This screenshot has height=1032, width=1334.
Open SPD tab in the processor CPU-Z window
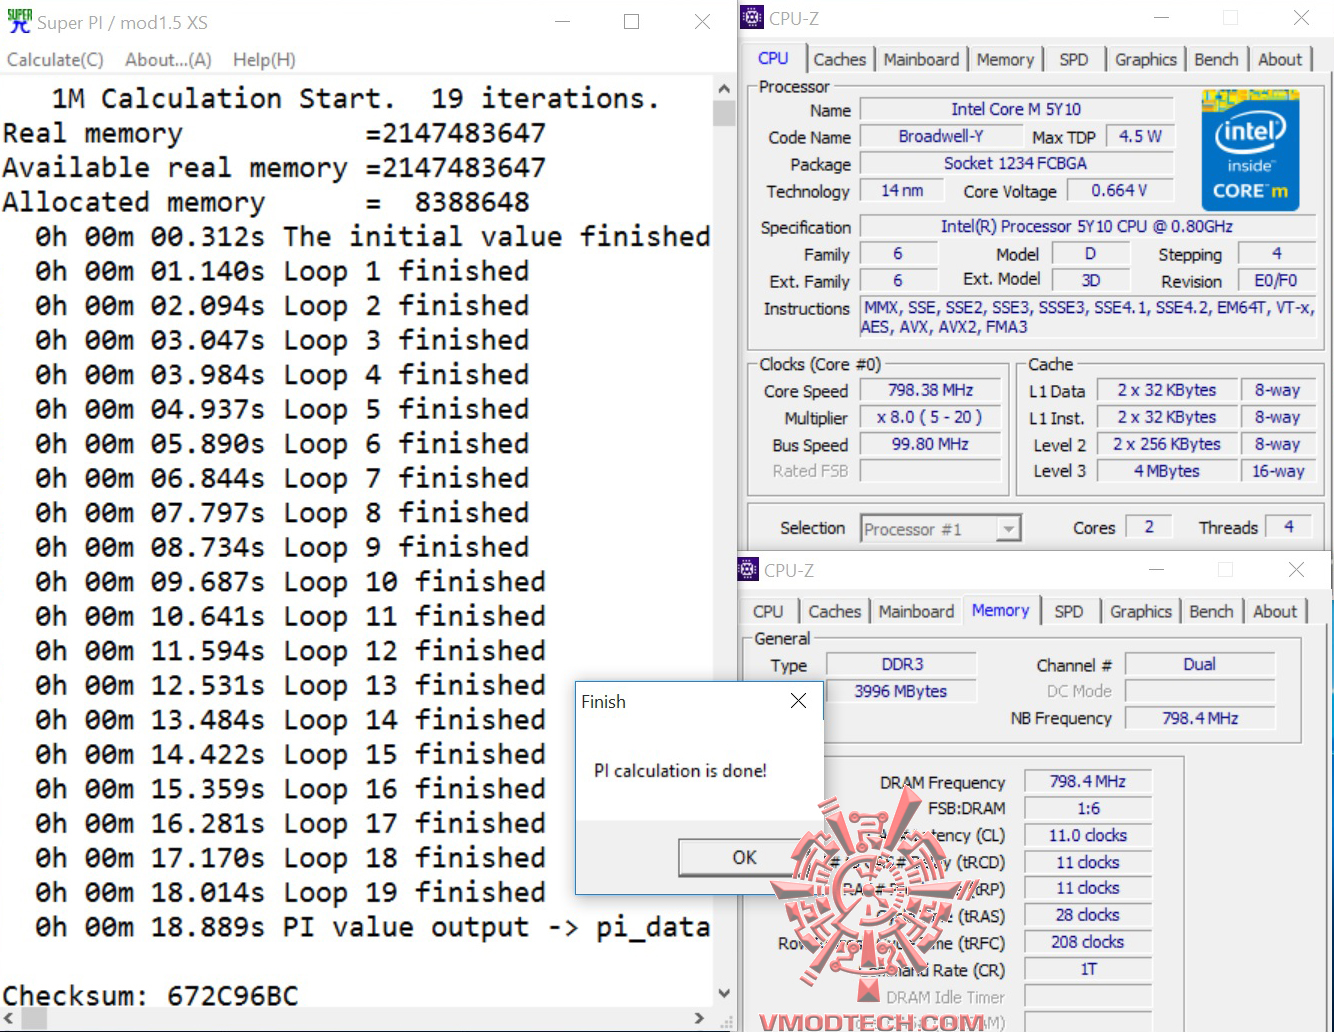[1073, 60]
